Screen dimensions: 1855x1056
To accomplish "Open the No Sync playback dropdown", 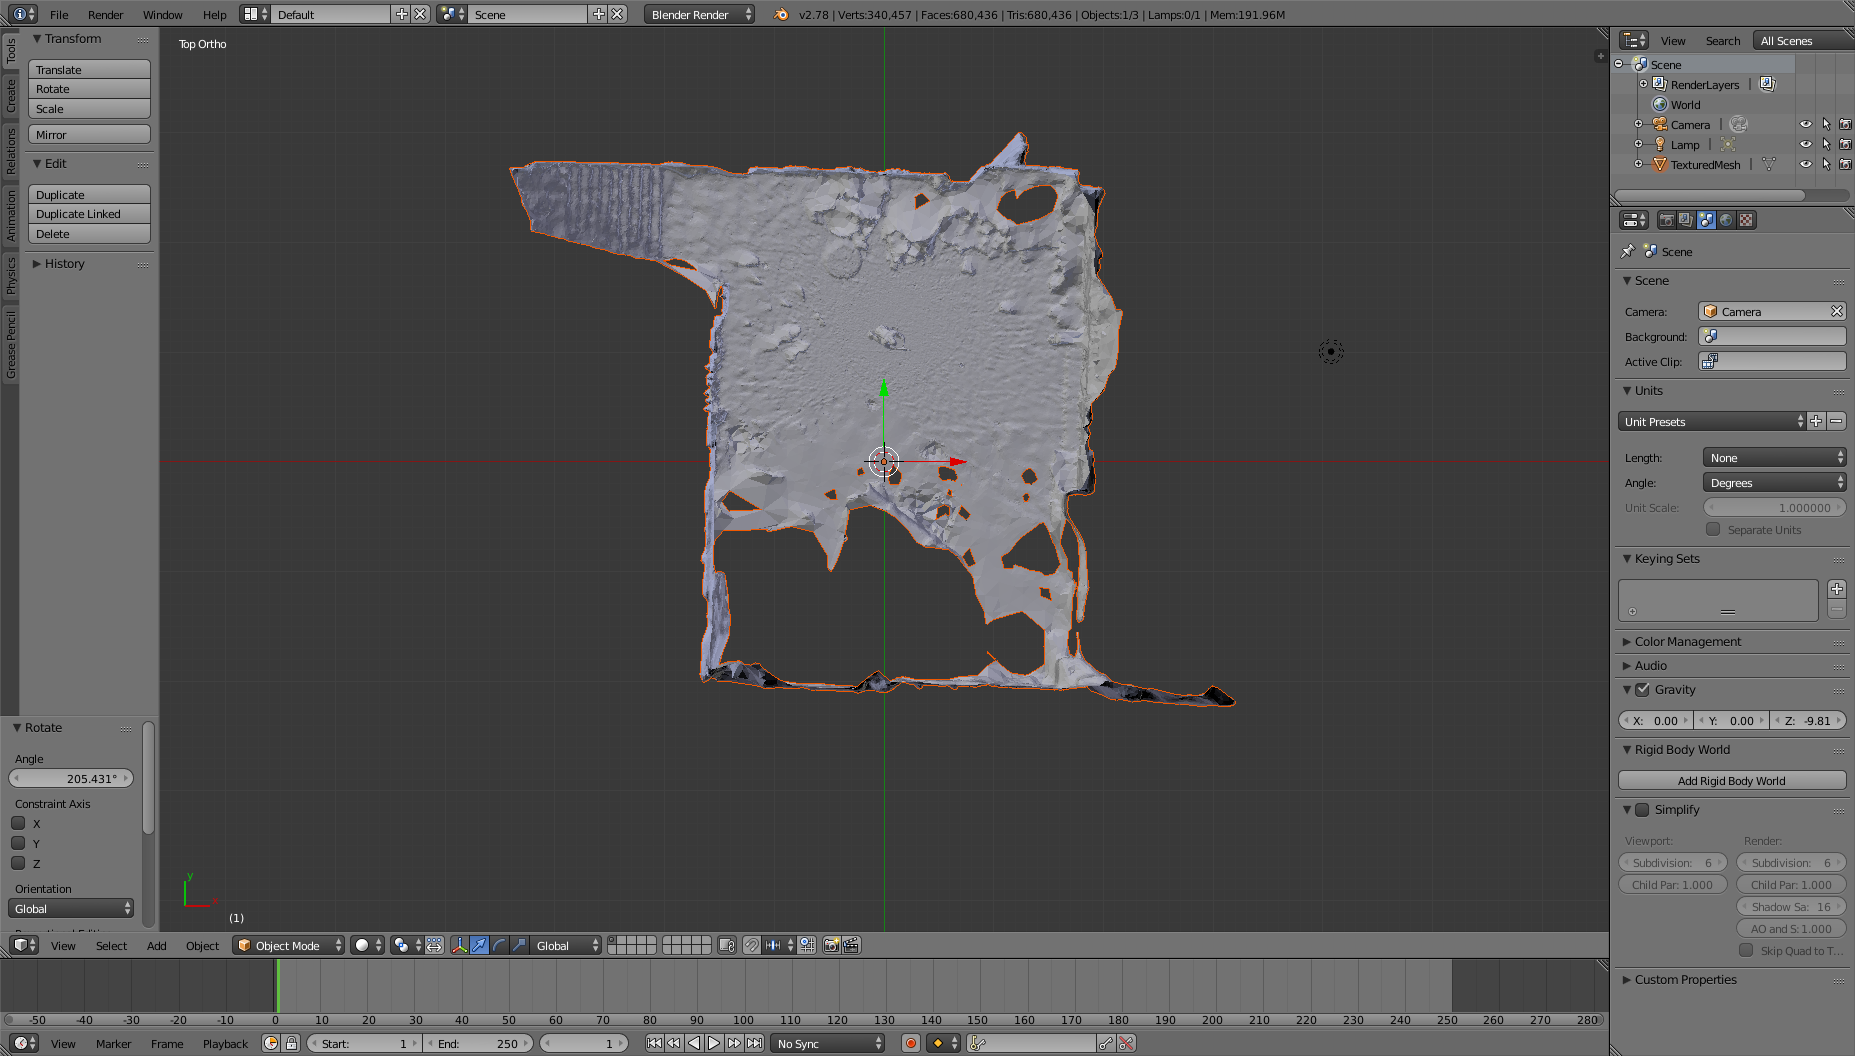I will tap(828, 1043).
